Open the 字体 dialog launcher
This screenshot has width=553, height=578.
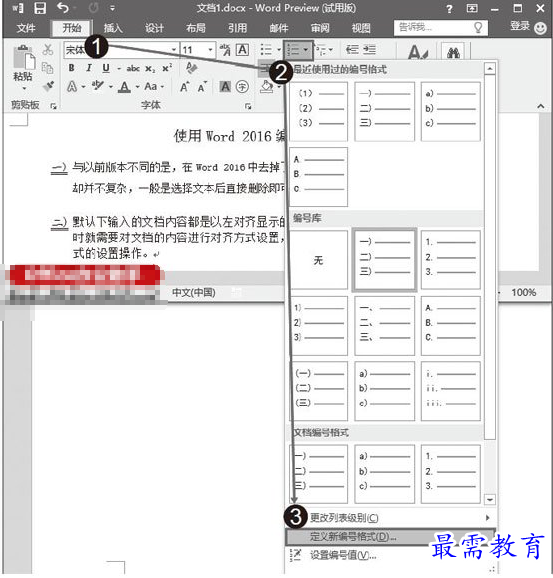click(248, 106)
